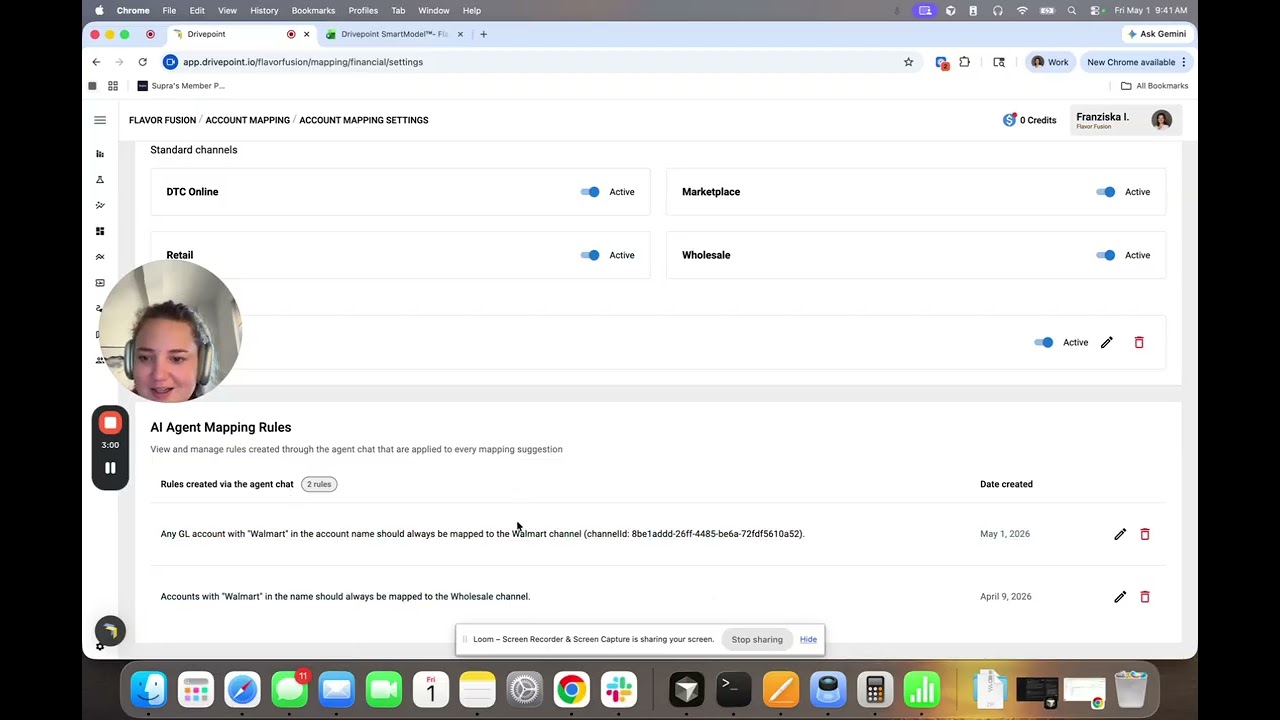Screen dimensions: 1280x720
Task: Hide the Loom sharing notification
Action: click(808, 639)
